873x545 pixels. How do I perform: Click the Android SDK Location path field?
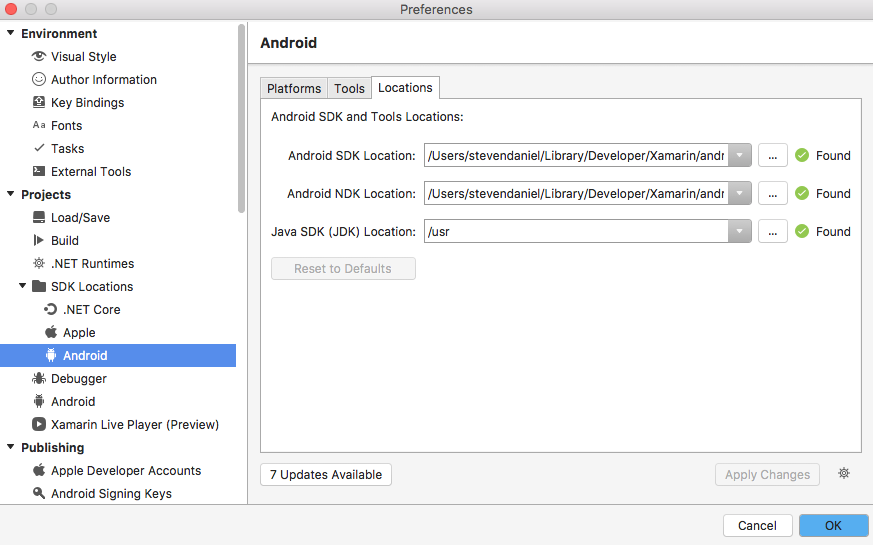tap(576, 155)
